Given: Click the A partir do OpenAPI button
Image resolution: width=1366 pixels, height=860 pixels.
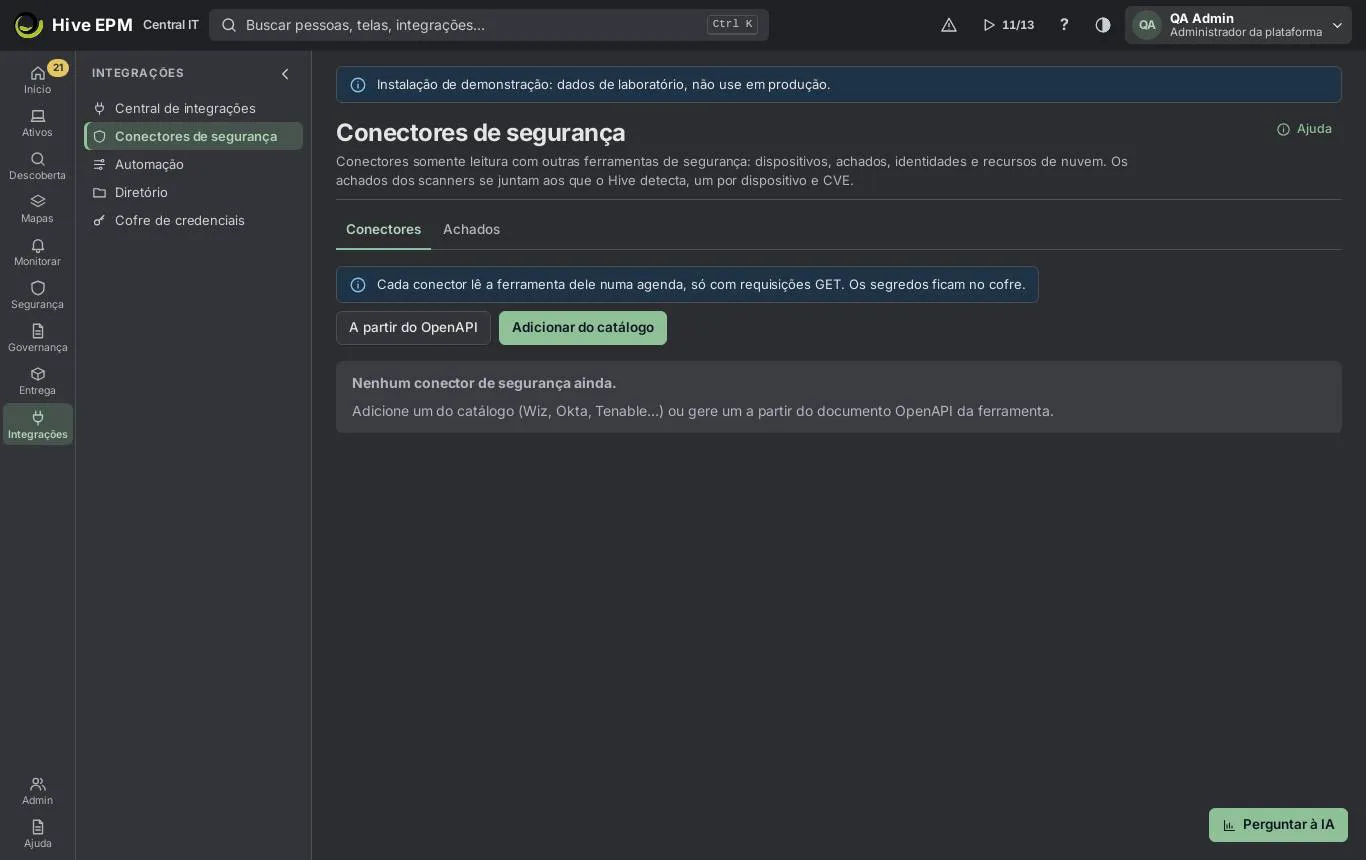Looking at the screenshot, I should point(413,328).
